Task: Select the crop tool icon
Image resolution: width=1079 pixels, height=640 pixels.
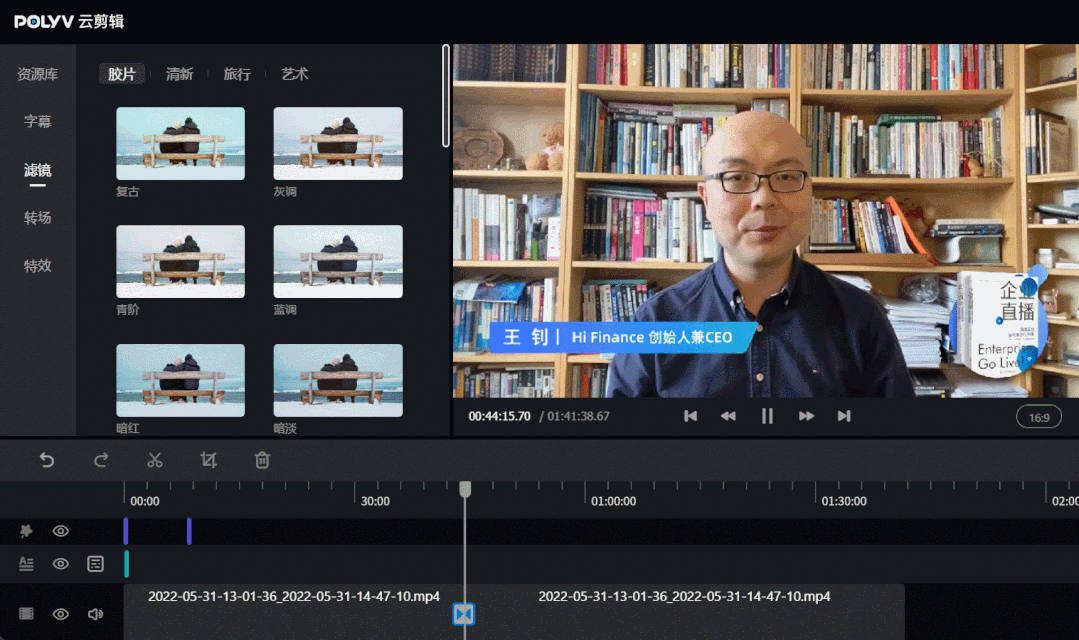Action: point(208,460)
